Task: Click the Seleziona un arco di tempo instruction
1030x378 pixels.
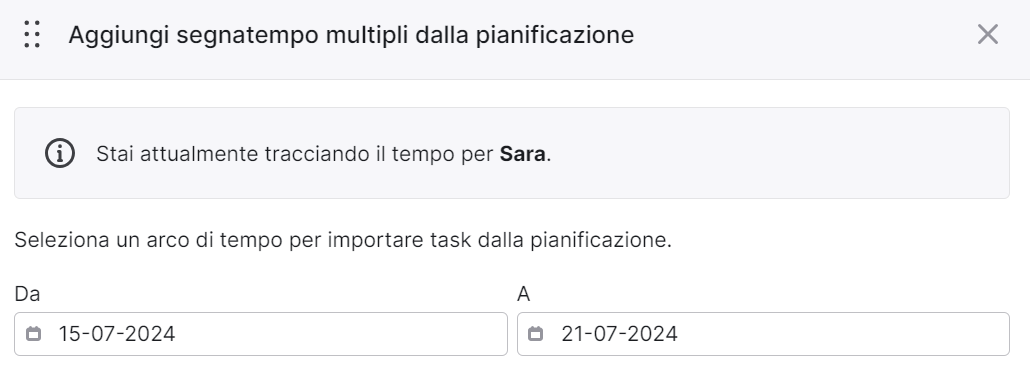Action: coord(343,240)
